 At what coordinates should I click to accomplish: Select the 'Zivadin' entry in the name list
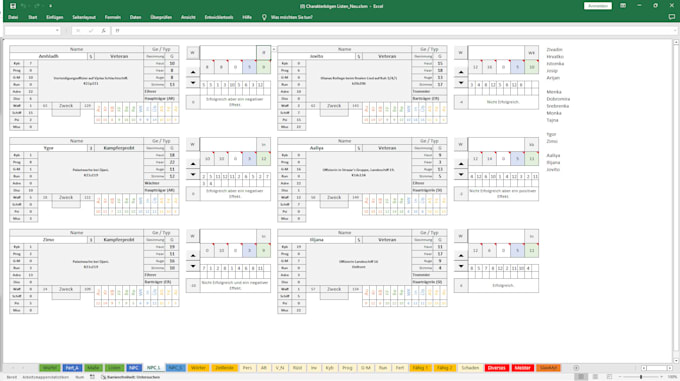[x=554, y=50]
